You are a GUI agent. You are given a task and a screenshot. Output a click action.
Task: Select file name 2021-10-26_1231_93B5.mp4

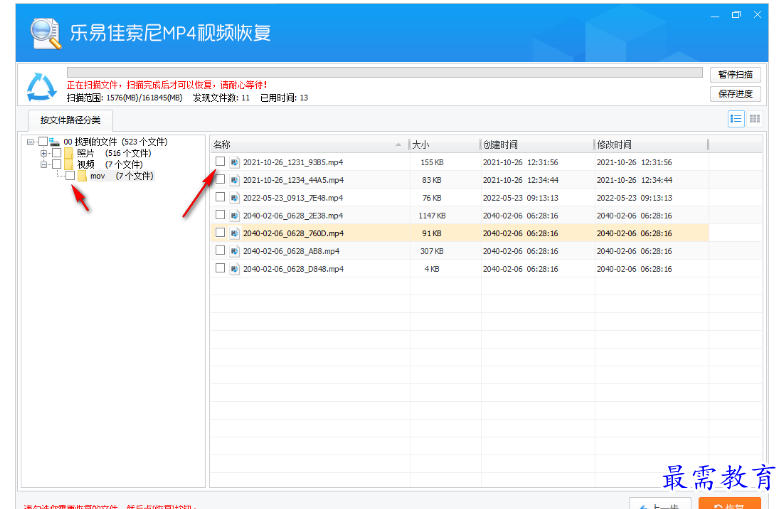point(292,162)
